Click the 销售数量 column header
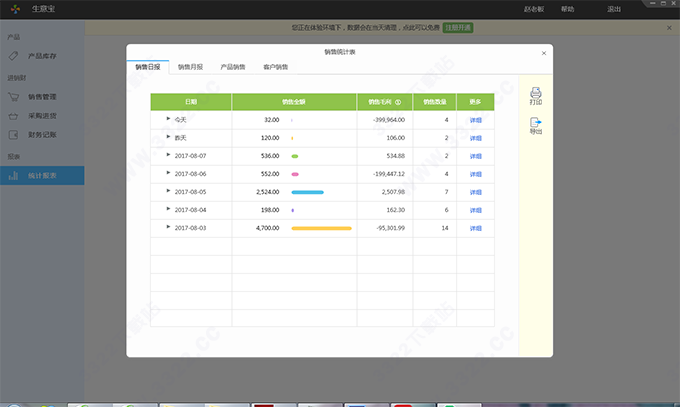The image size is (680, 407). pyautogui.click(x=435, y=102)
